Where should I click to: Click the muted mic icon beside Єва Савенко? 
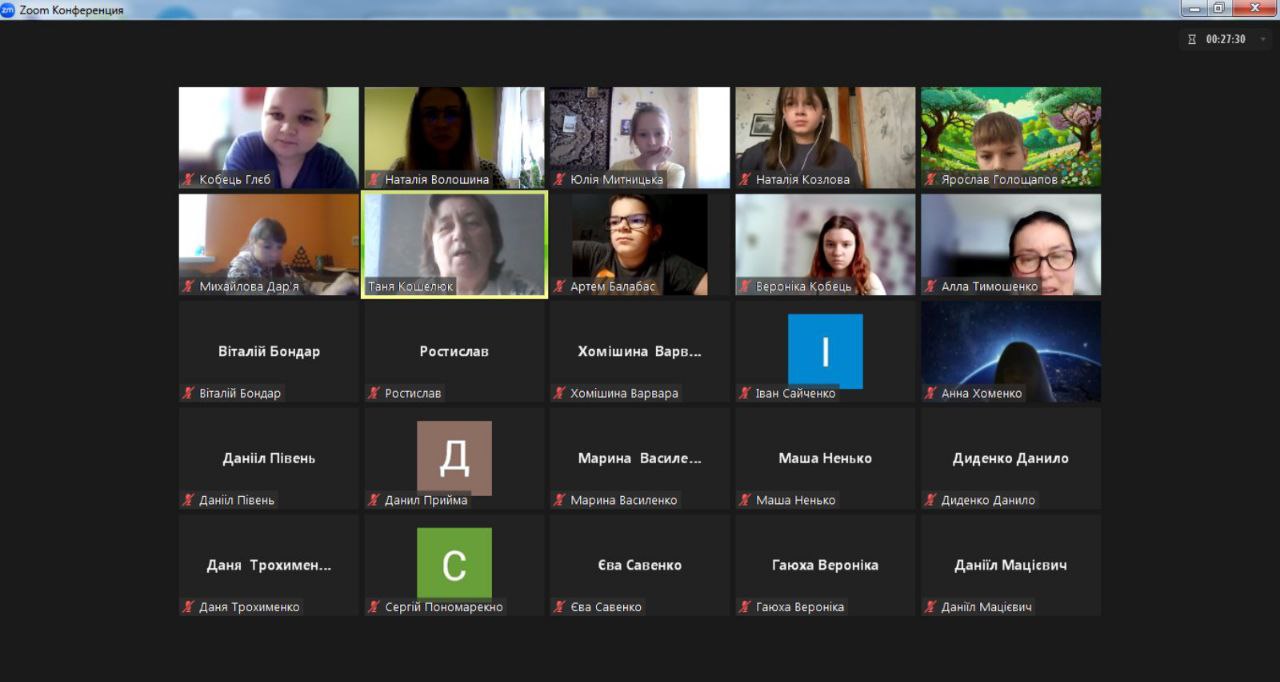pos(559,607)
